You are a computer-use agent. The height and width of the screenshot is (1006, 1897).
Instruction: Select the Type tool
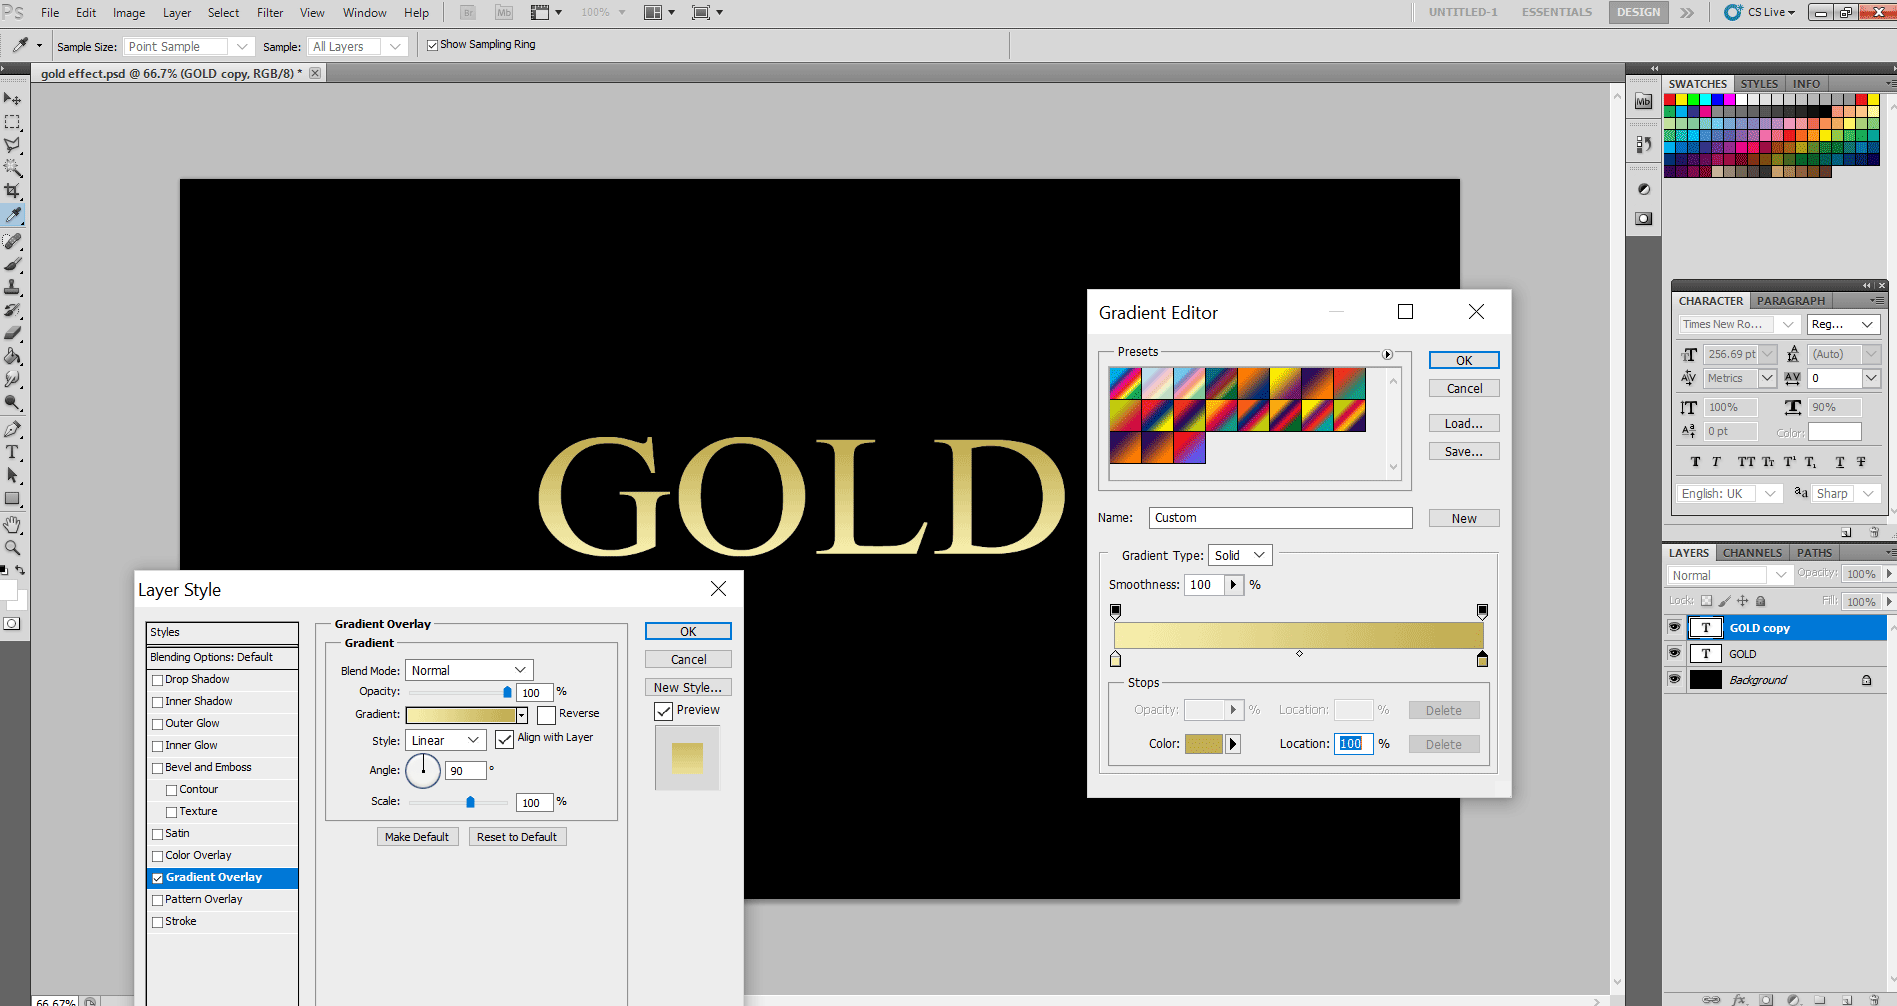pos(14,452)
